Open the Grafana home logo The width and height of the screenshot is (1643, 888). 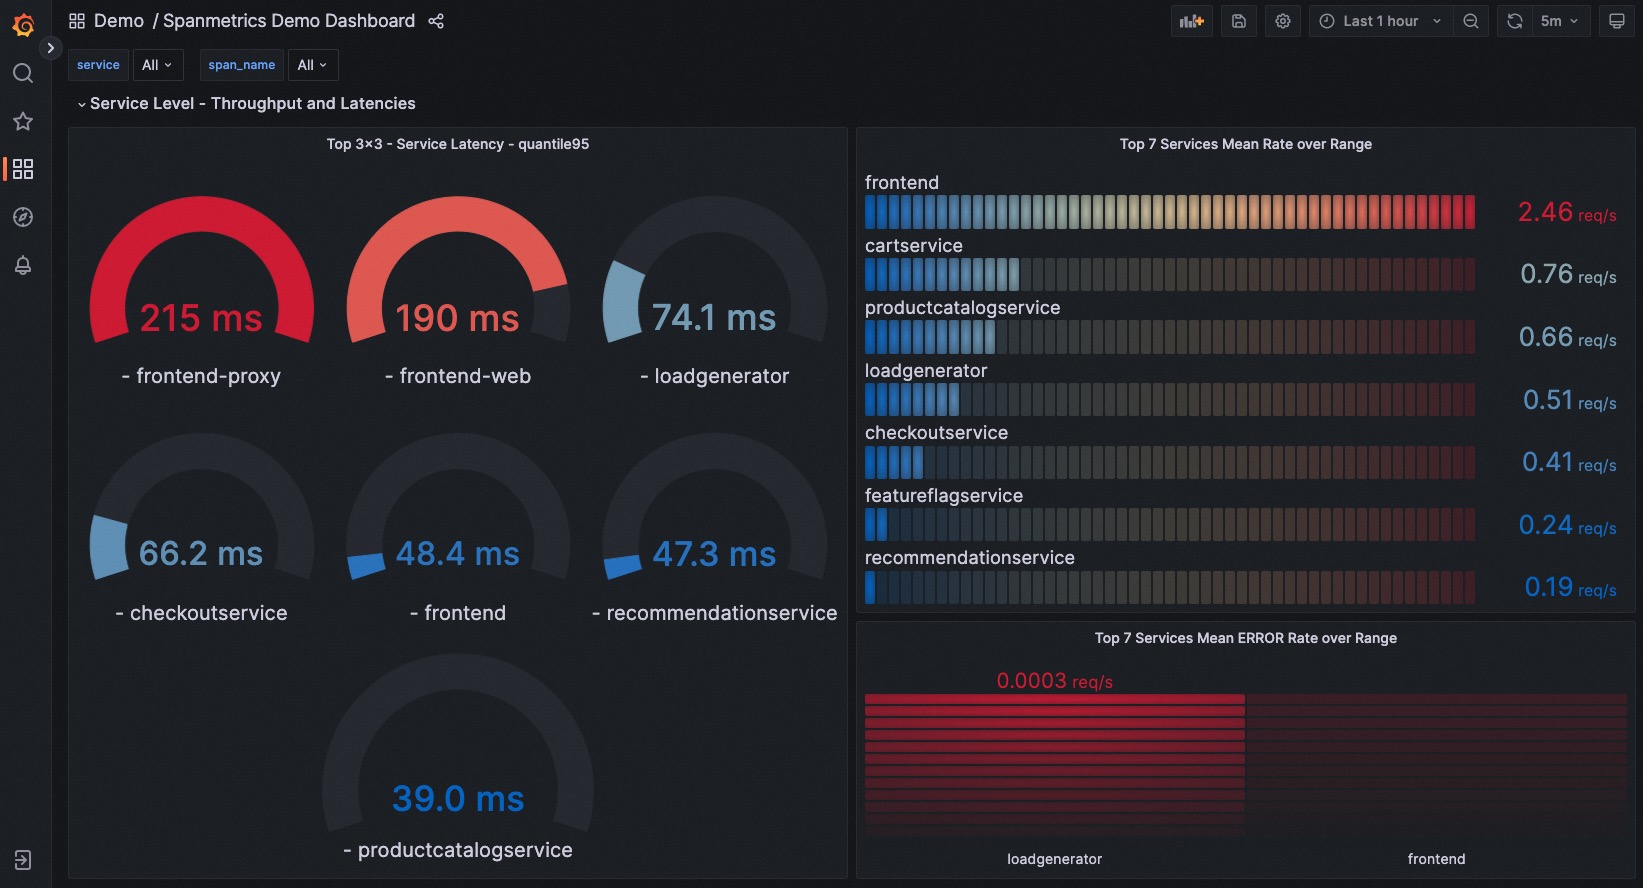click(23, 25)
